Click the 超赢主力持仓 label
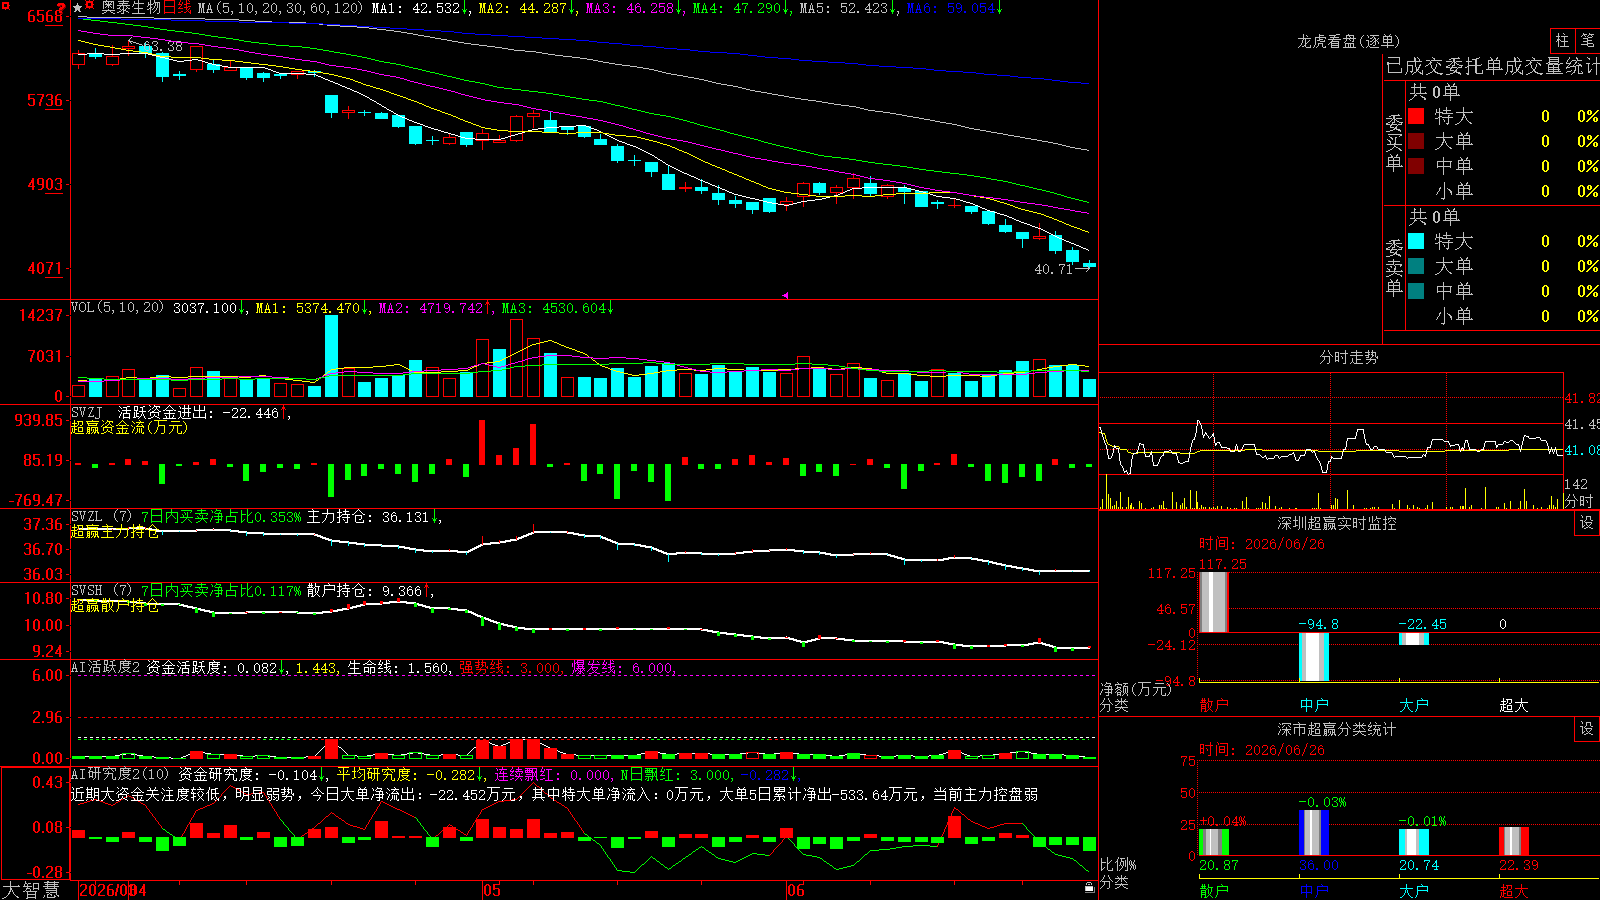Image resolution: width=1600 pixels, height=900 pixels. [115, 532]
